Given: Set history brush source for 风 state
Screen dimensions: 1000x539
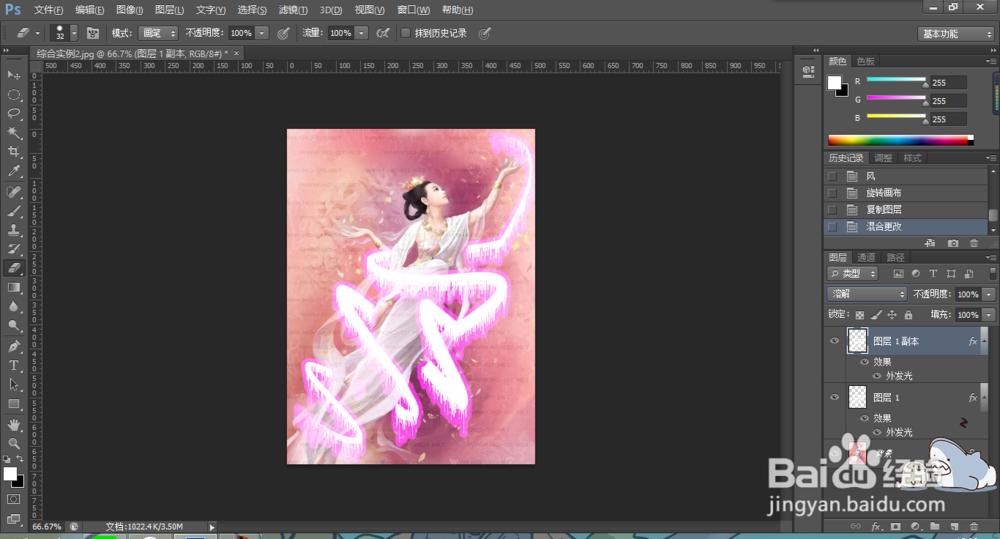Looking at the screenshot, I should [x=832, y=176].
